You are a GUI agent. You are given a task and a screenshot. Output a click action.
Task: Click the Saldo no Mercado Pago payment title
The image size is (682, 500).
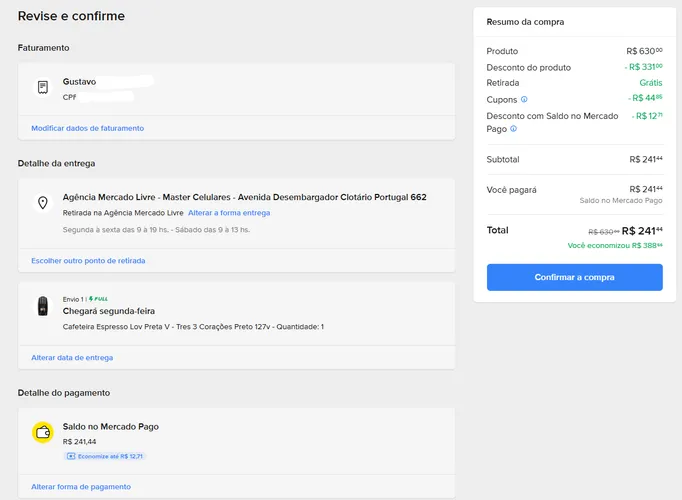click(111, 427)
